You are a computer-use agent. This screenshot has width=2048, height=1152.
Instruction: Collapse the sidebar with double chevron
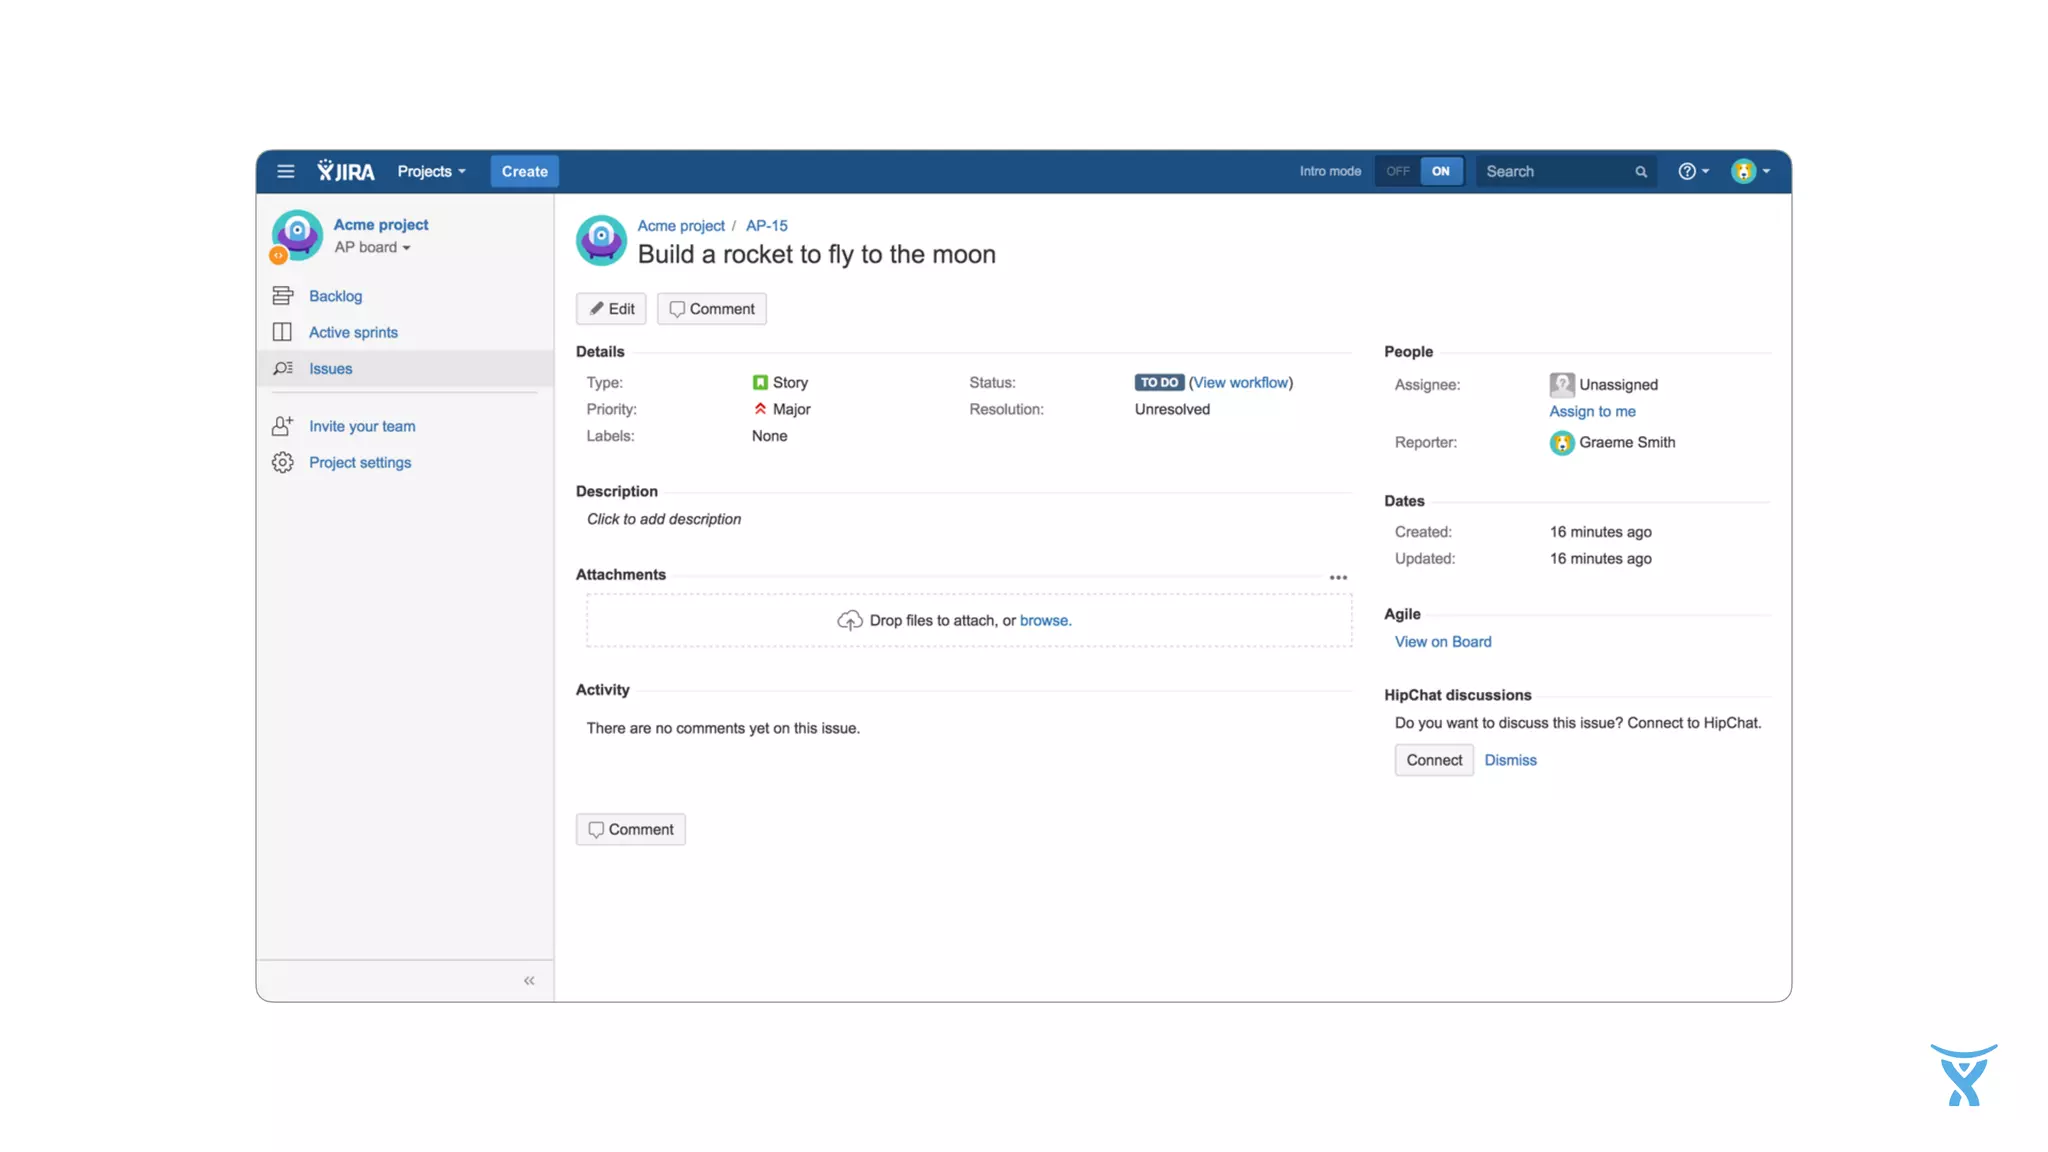pyautogui.click(x=529, y=980)
